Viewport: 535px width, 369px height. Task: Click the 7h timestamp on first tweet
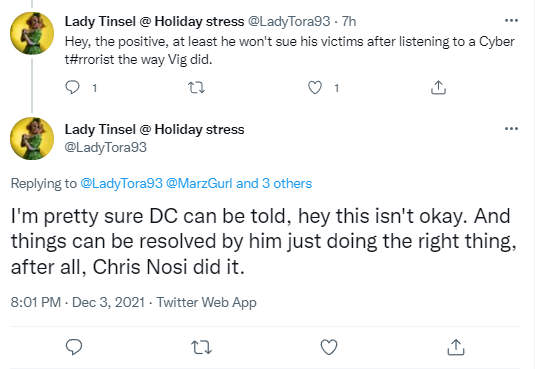click(349, 22)
